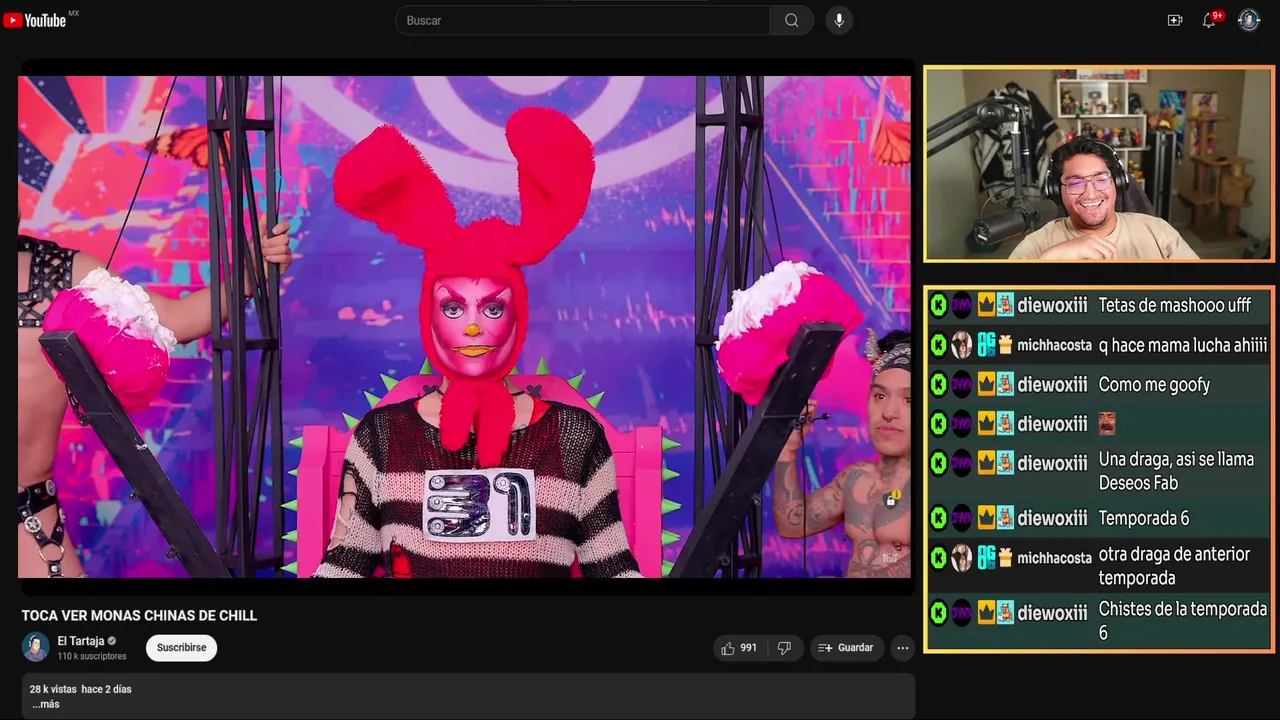The width and height of the screenshot is (1280, 720).
Task: Click chat message 'Temporada 6'
Action: (x=1143, y=518)
